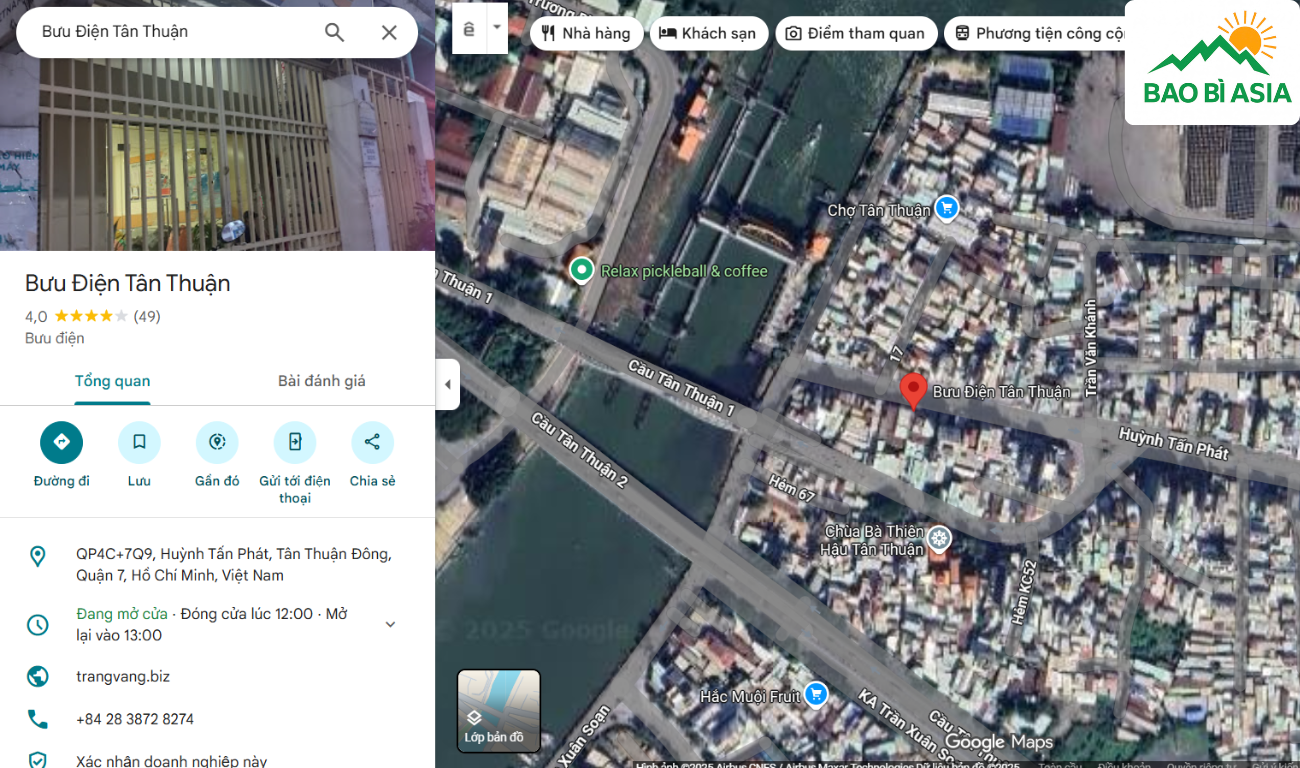Click Gửi tới điện thoại icon
This screenshot has width=1300, height=768.
[x=295, y=442]
